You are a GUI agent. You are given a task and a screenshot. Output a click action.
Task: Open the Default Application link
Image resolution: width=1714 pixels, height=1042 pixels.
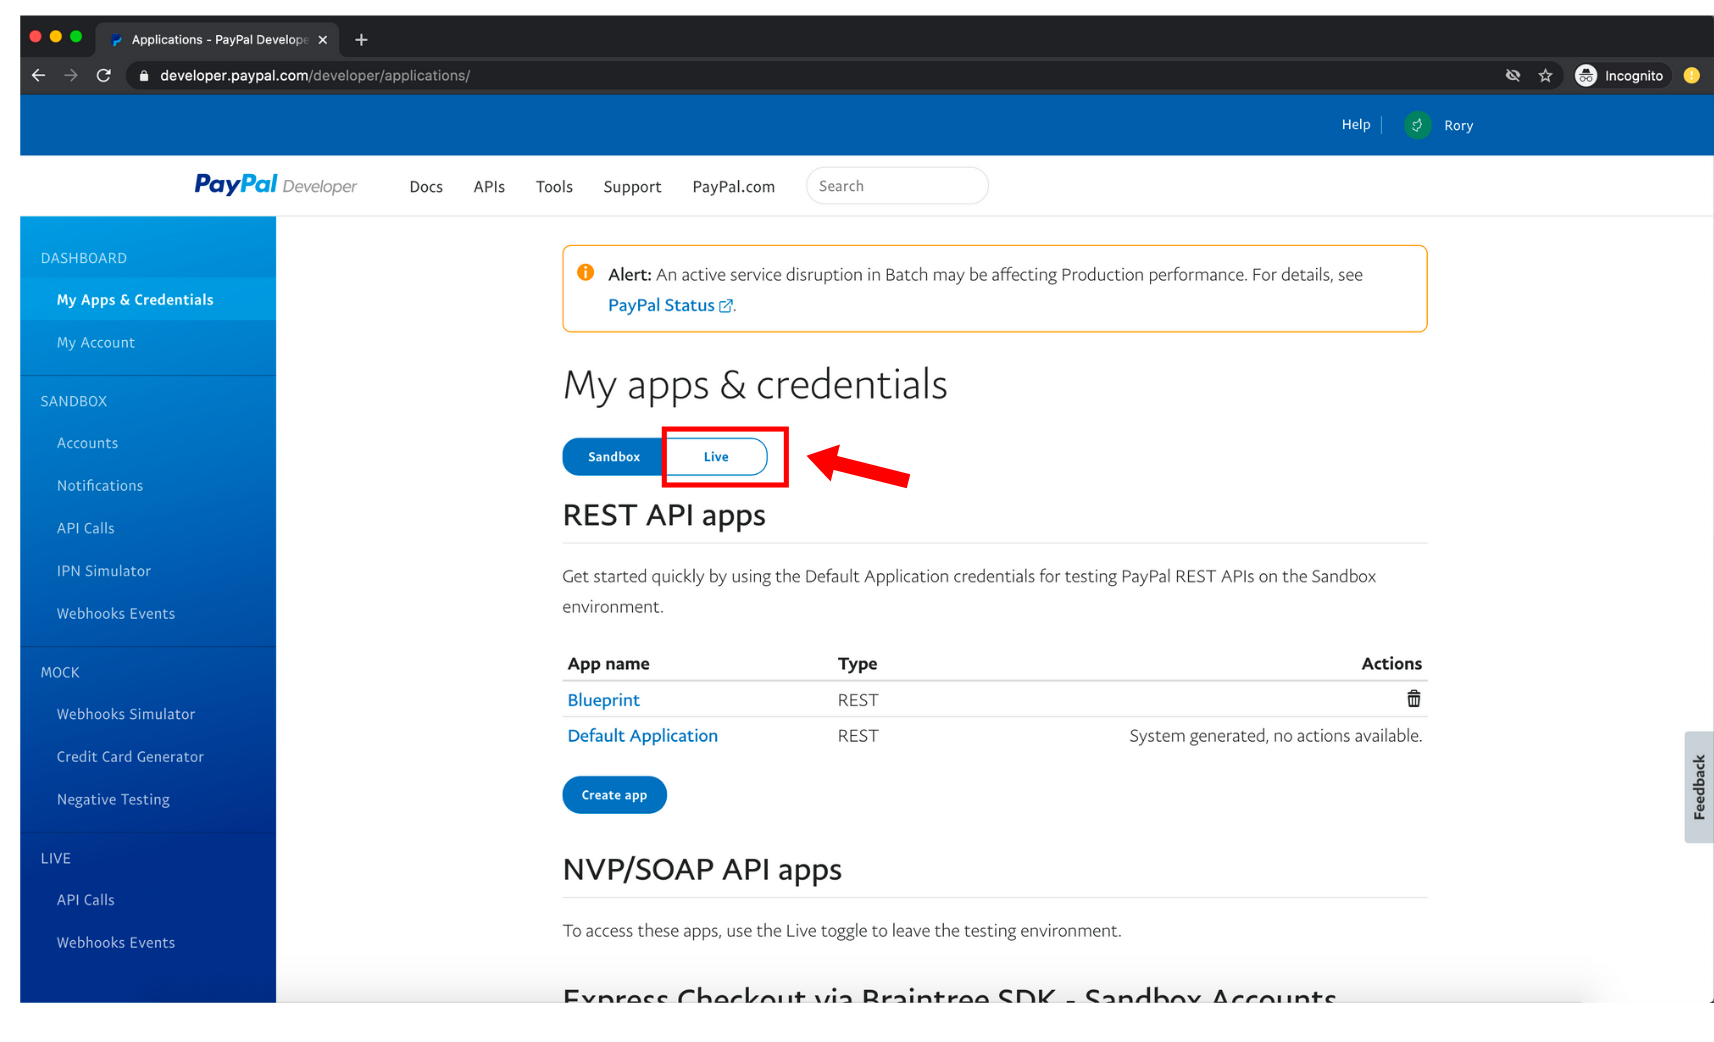click(x=642, y=736)
